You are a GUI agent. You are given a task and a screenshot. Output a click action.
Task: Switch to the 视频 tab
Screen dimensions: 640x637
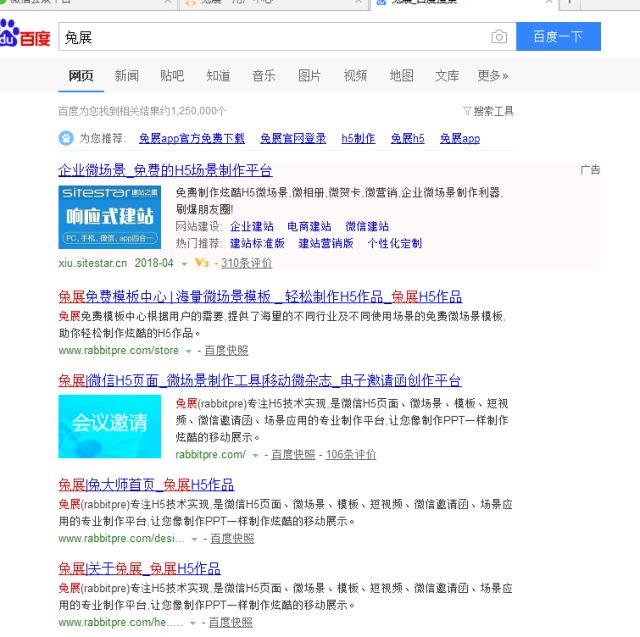[x=355, y=76]
